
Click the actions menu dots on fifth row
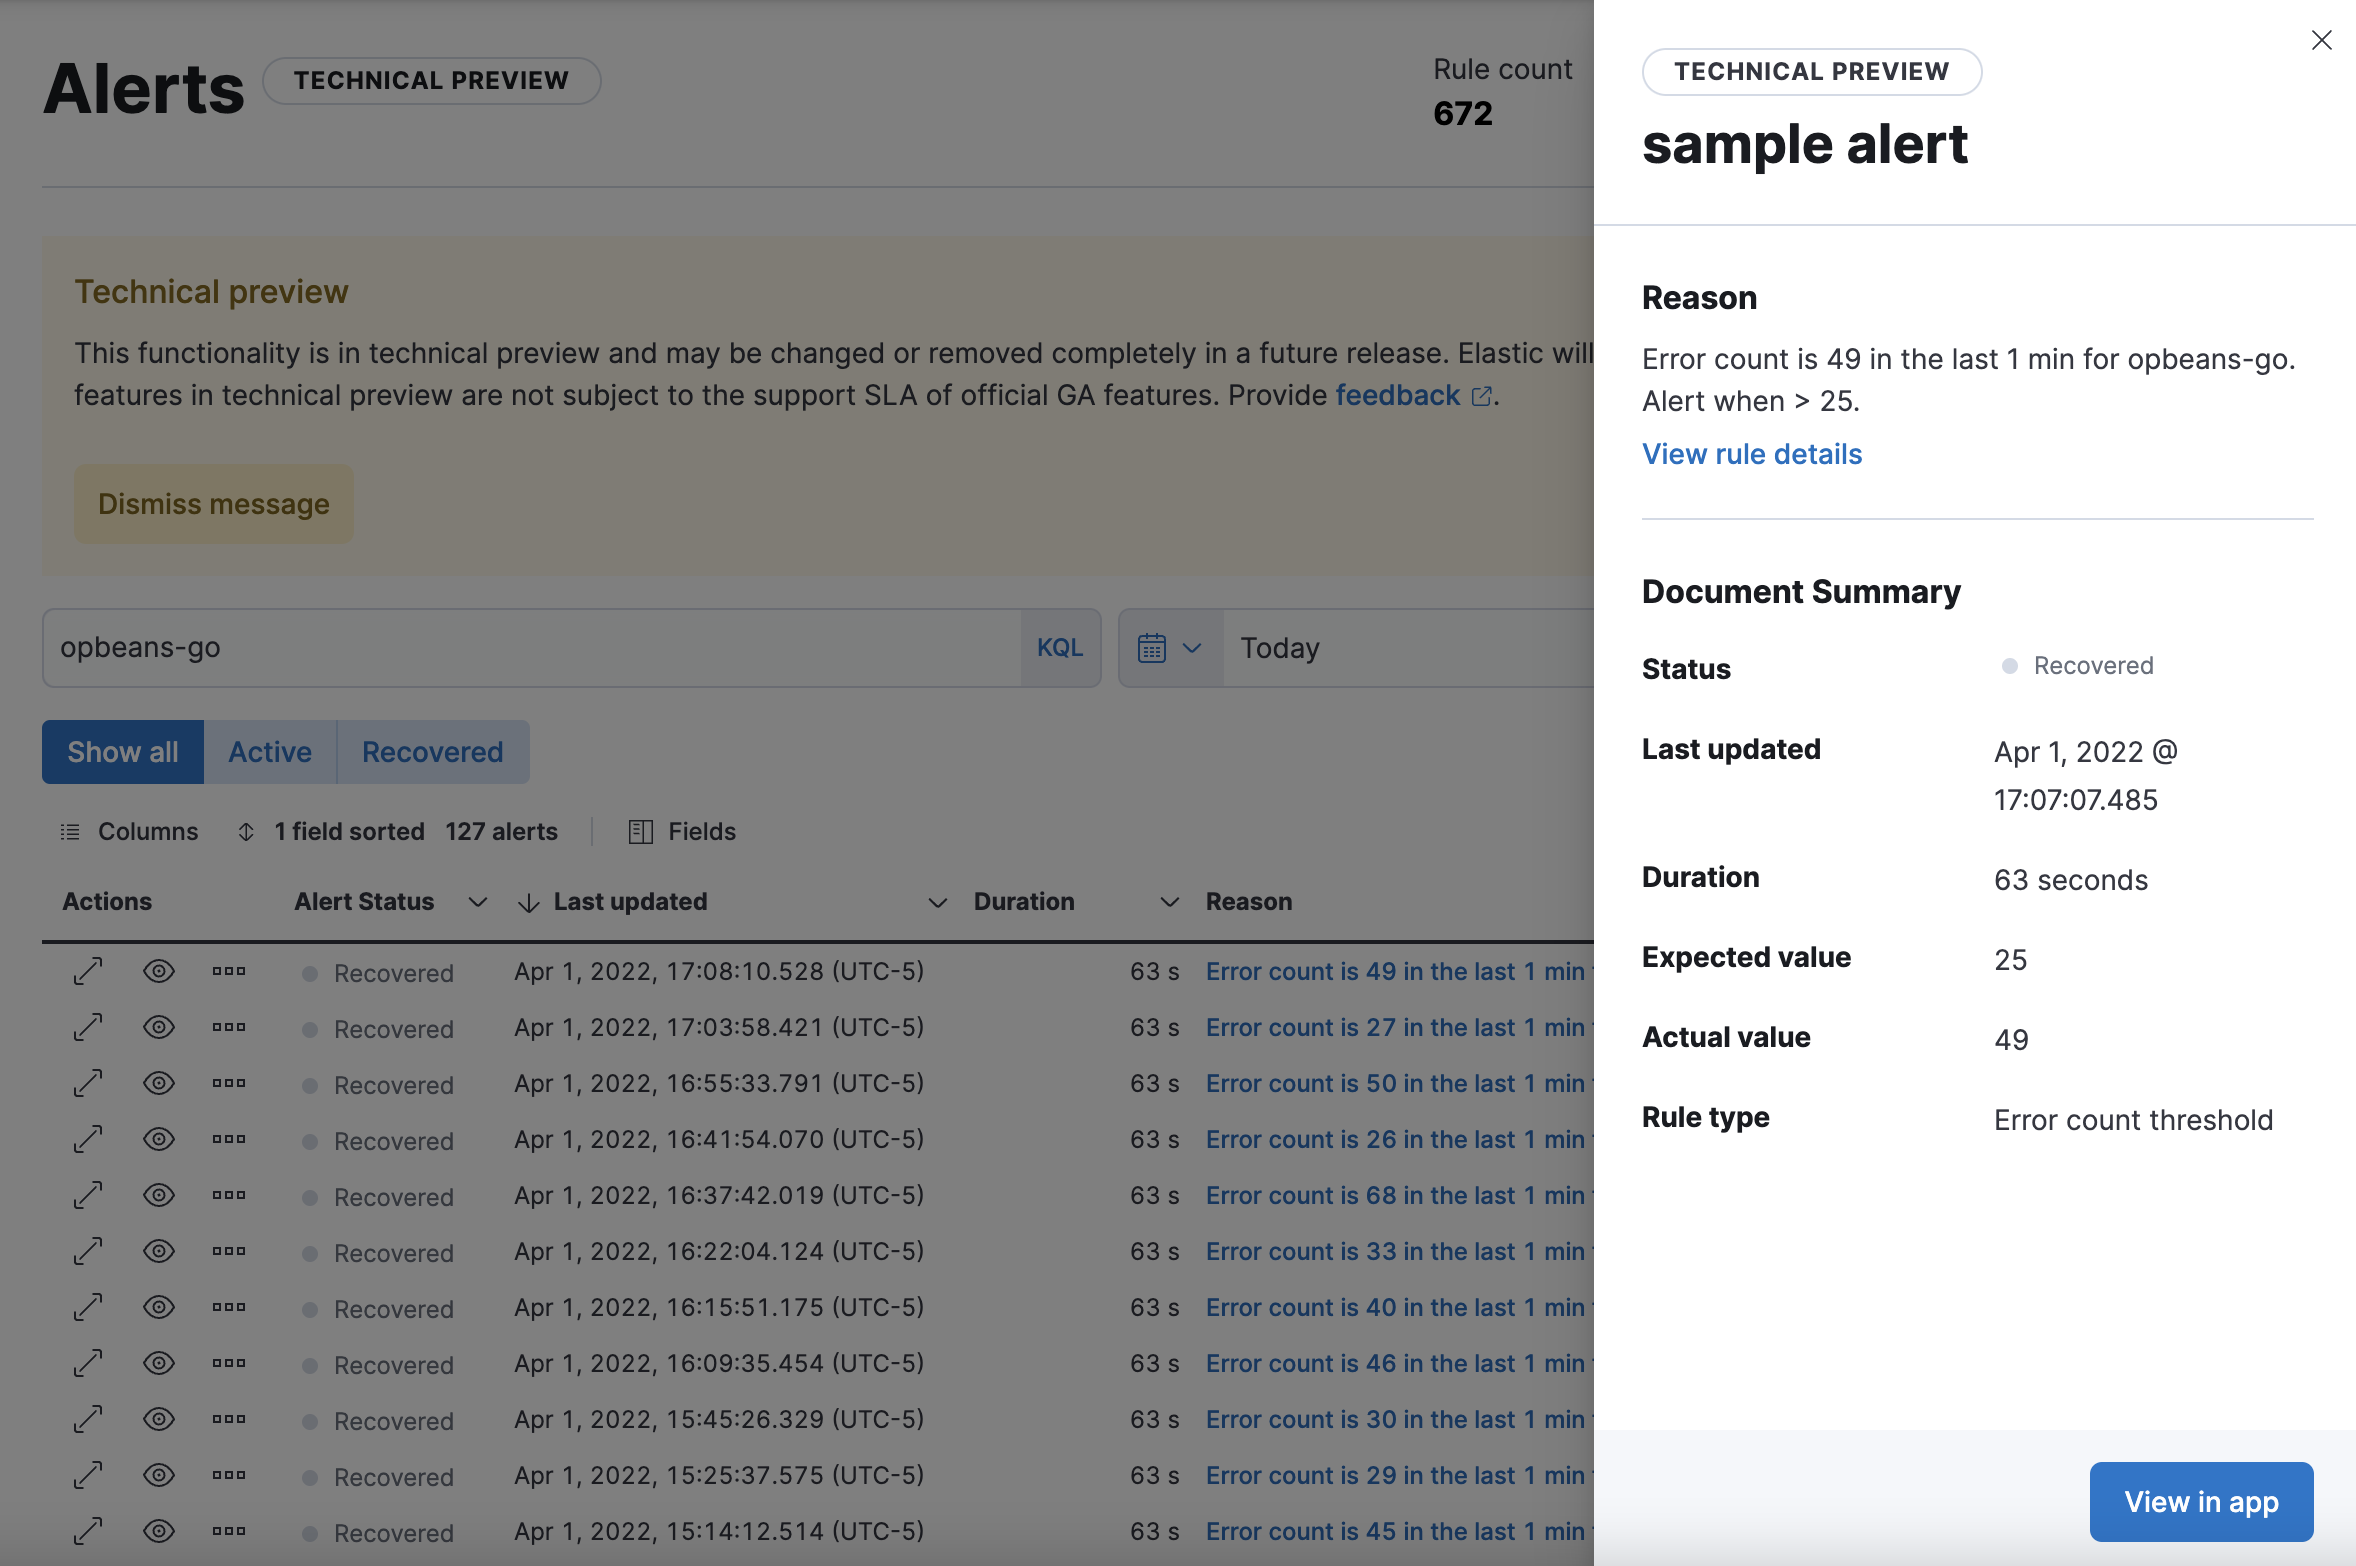click(x=225, y=1192)
